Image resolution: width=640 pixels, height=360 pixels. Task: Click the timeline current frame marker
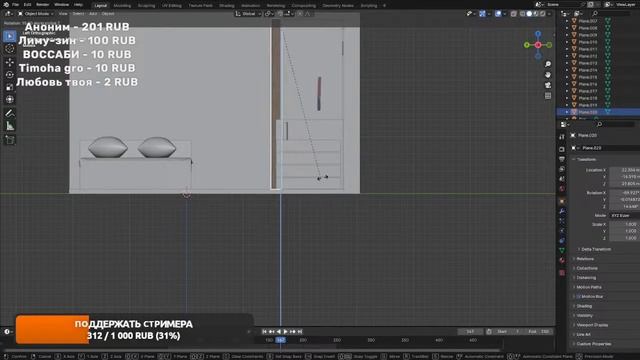click(280, 340)
